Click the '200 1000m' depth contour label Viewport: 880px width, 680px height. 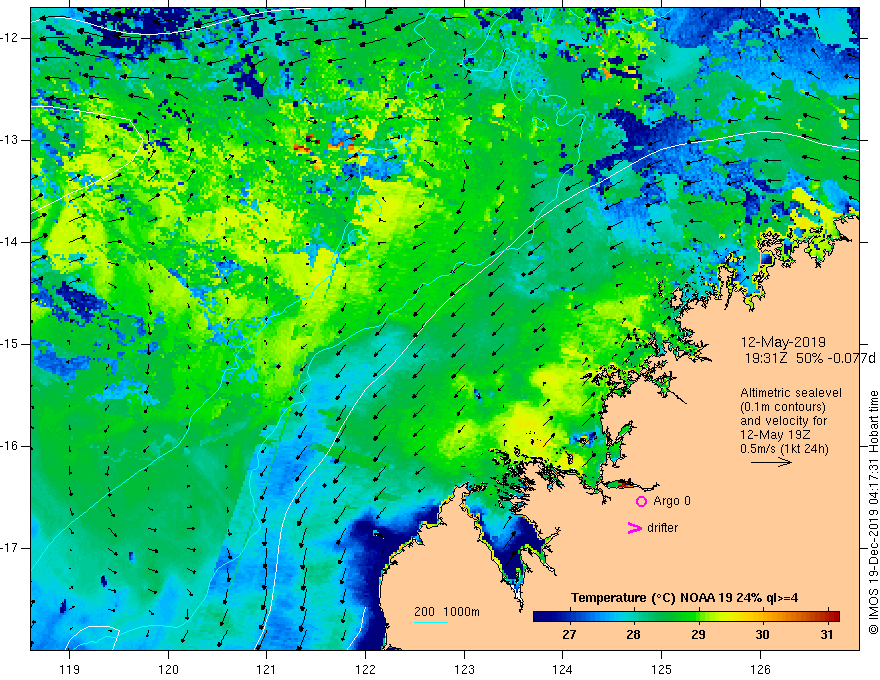click(x=447, y=612)
